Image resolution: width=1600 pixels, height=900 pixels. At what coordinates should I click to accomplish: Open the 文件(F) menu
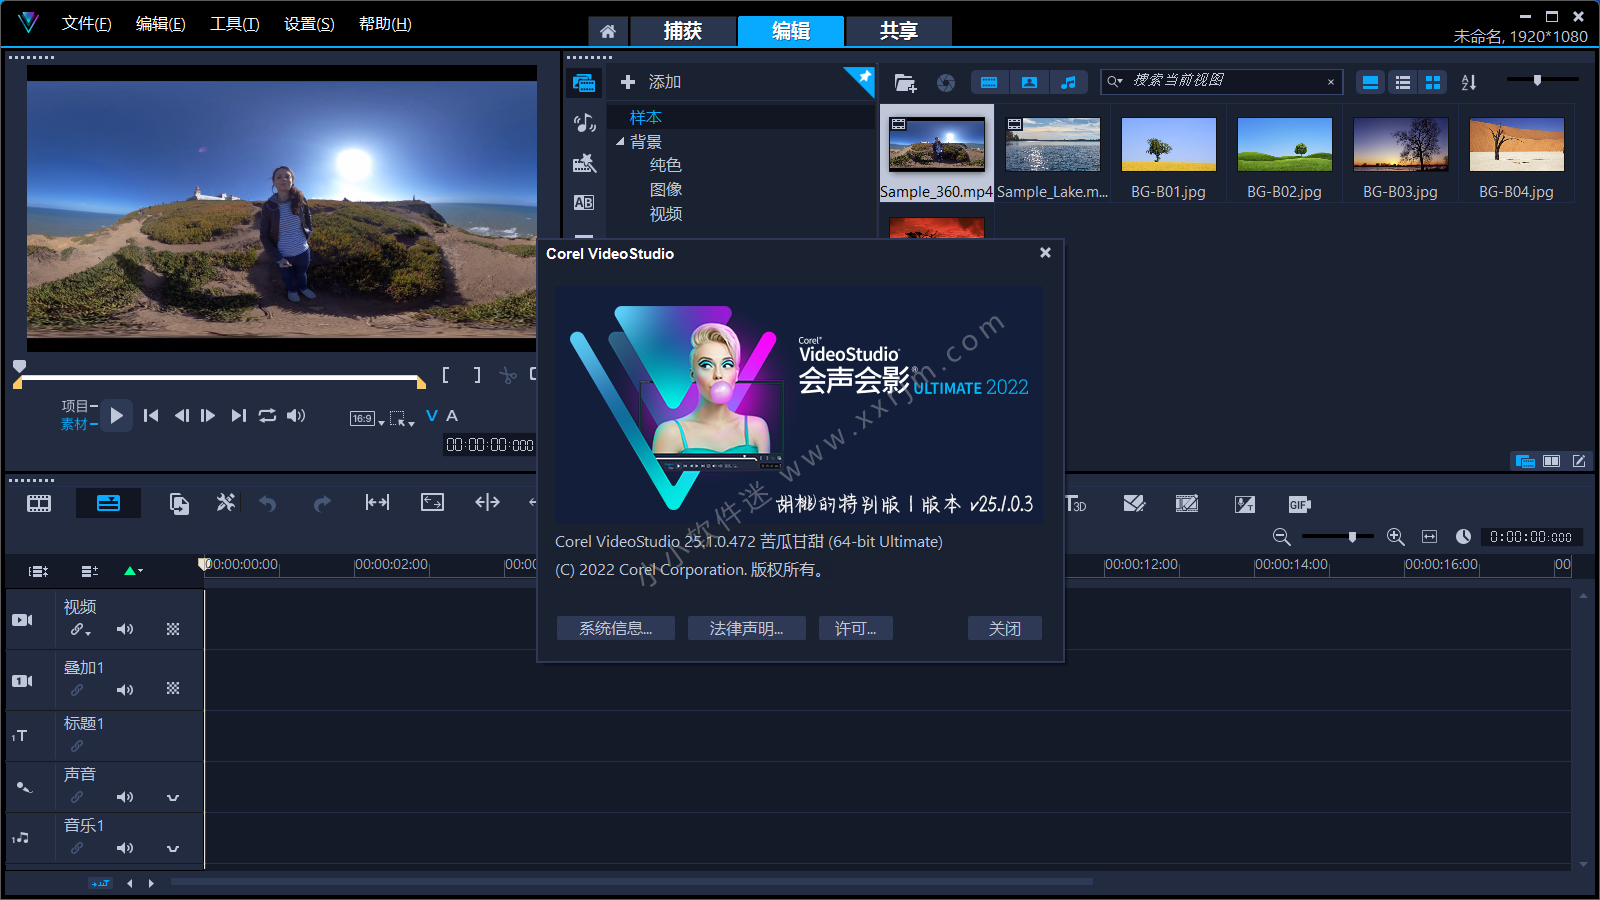[x=86, y=24]
